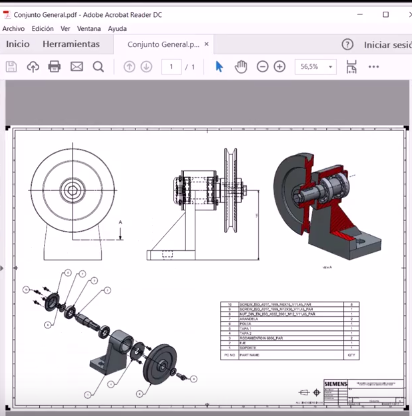Select the Conjunto General.pdf document tab
Viewport: 412px width, 416px height.
(163, 44)
